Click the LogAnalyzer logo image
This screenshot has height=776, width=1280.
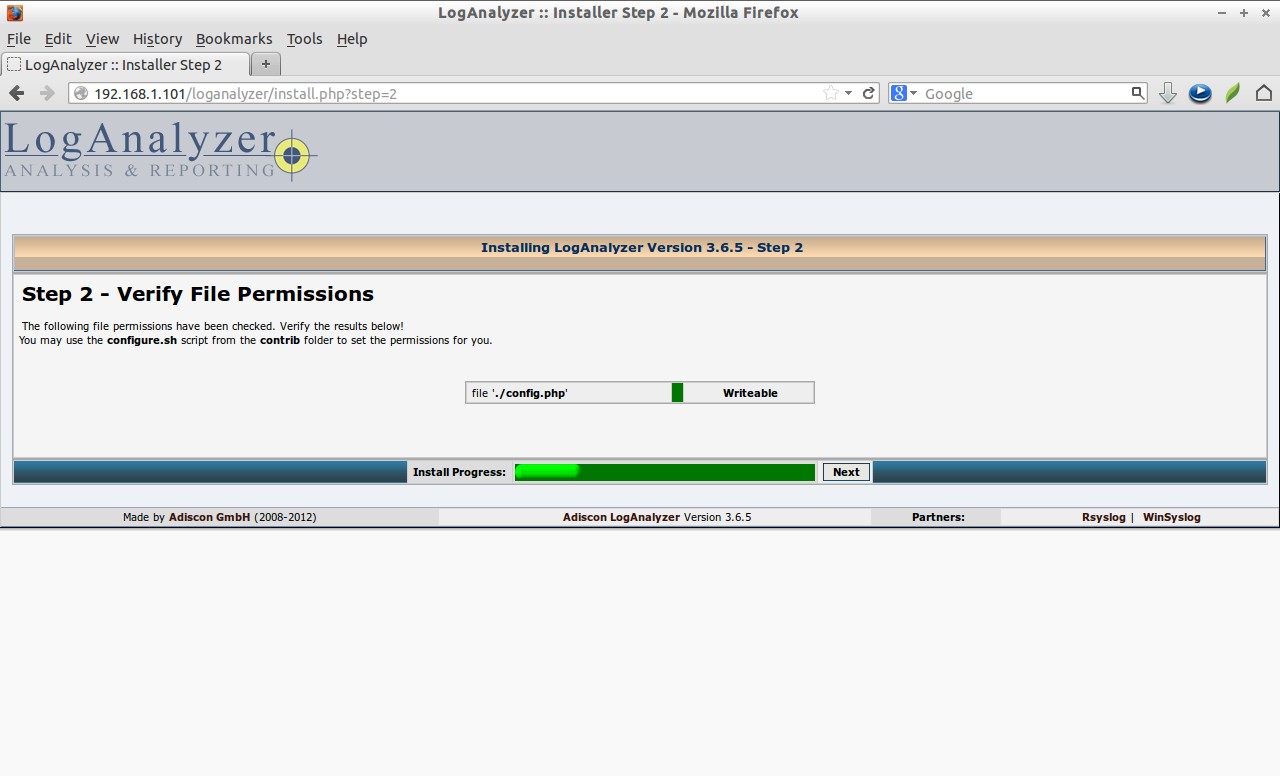click(x=160, y=151)
